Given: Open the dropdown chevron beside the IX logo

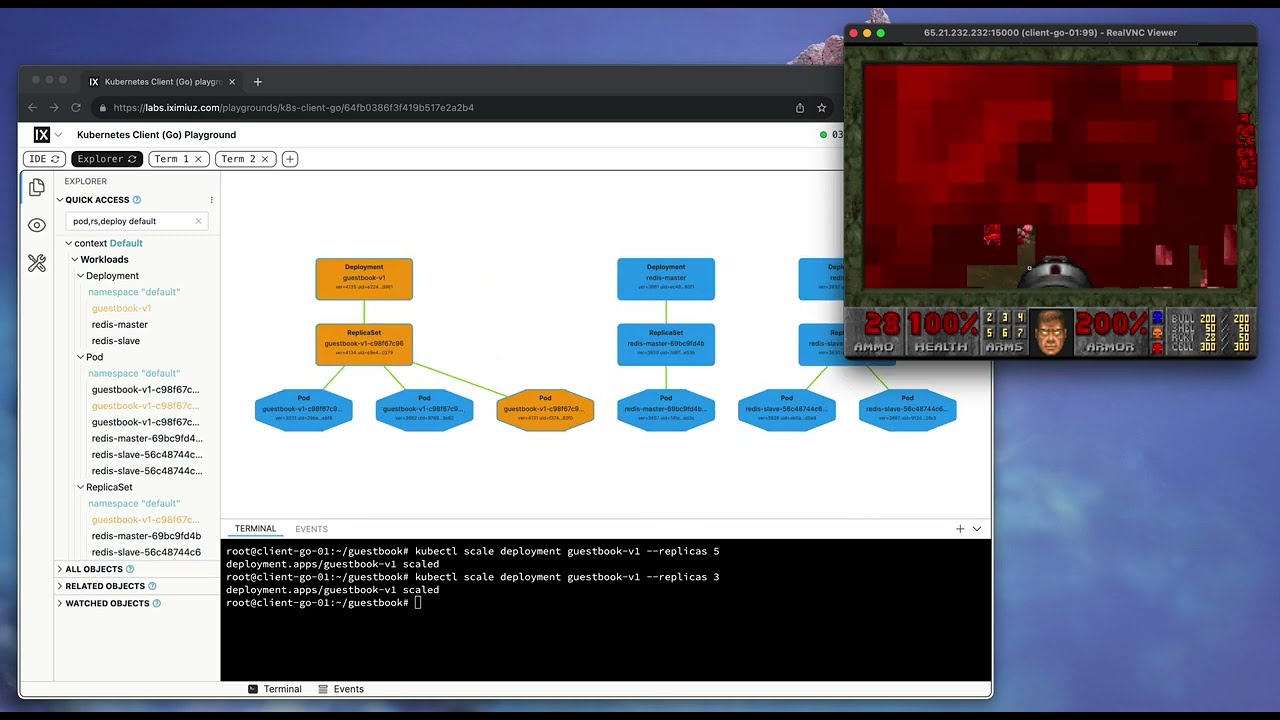Looking at the screenshot, I should coord(59,135).
